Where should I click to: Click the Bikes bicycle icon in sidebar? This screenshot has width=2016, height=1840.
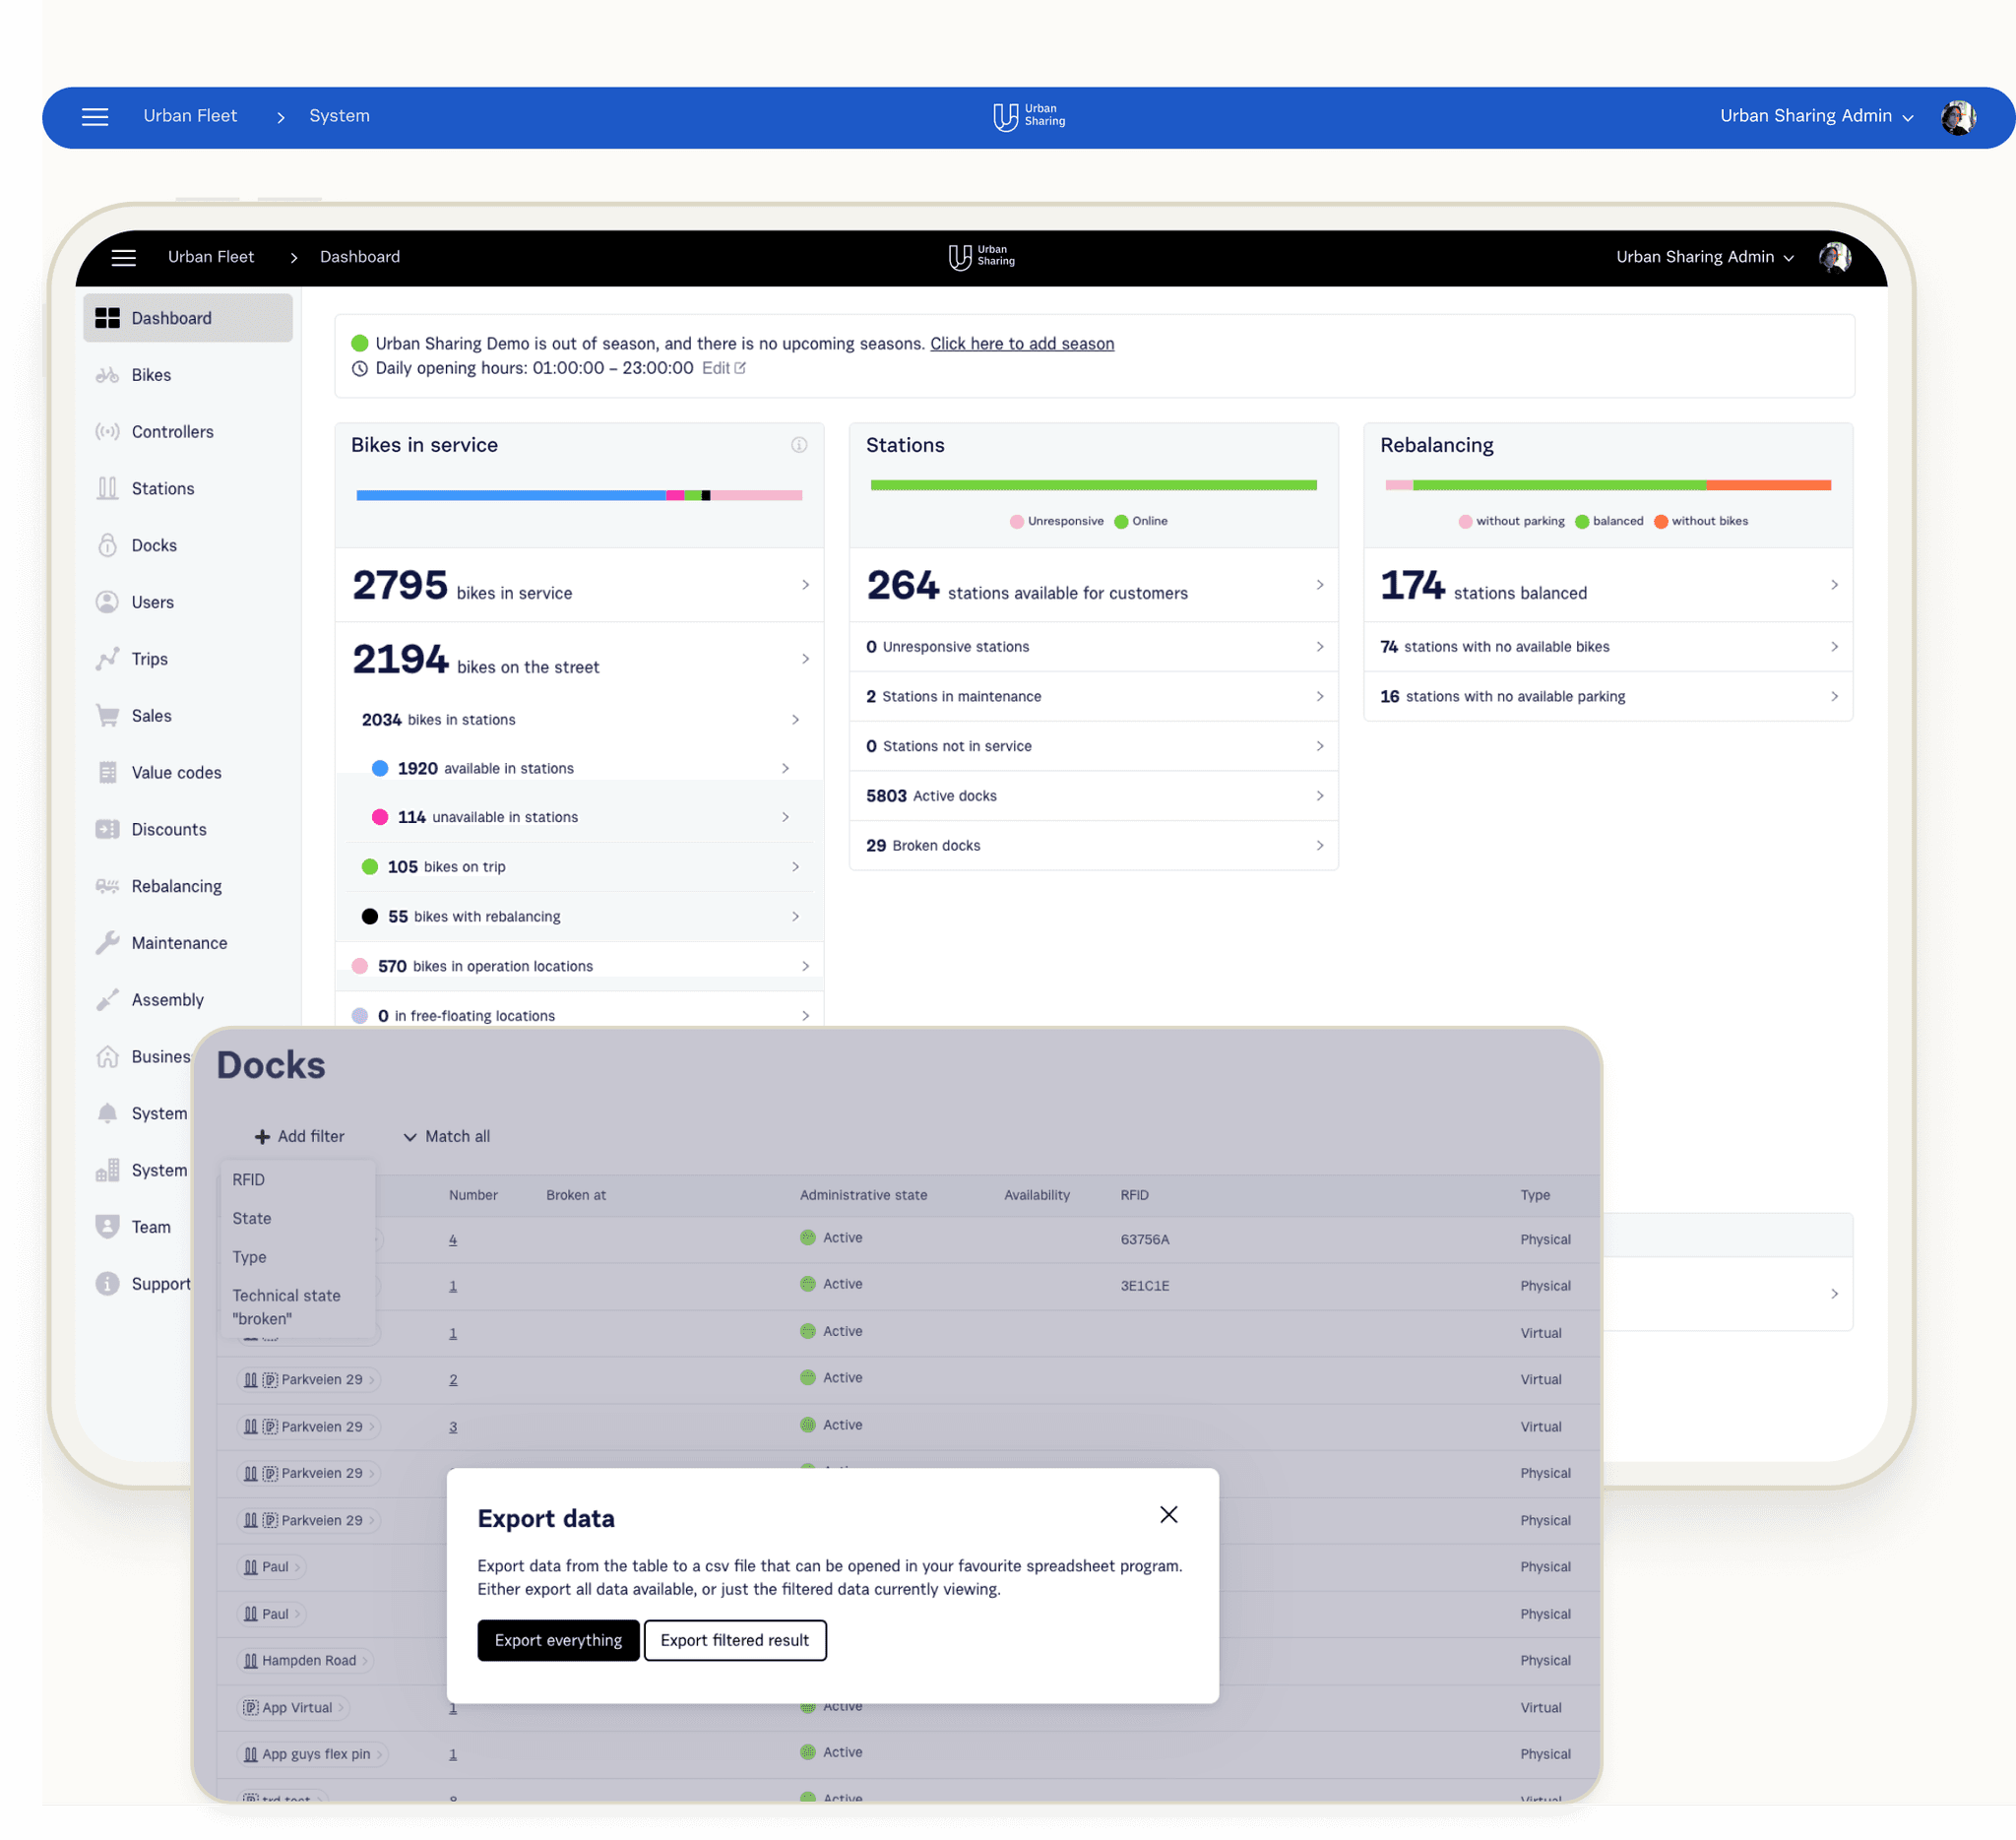point(107,375)
